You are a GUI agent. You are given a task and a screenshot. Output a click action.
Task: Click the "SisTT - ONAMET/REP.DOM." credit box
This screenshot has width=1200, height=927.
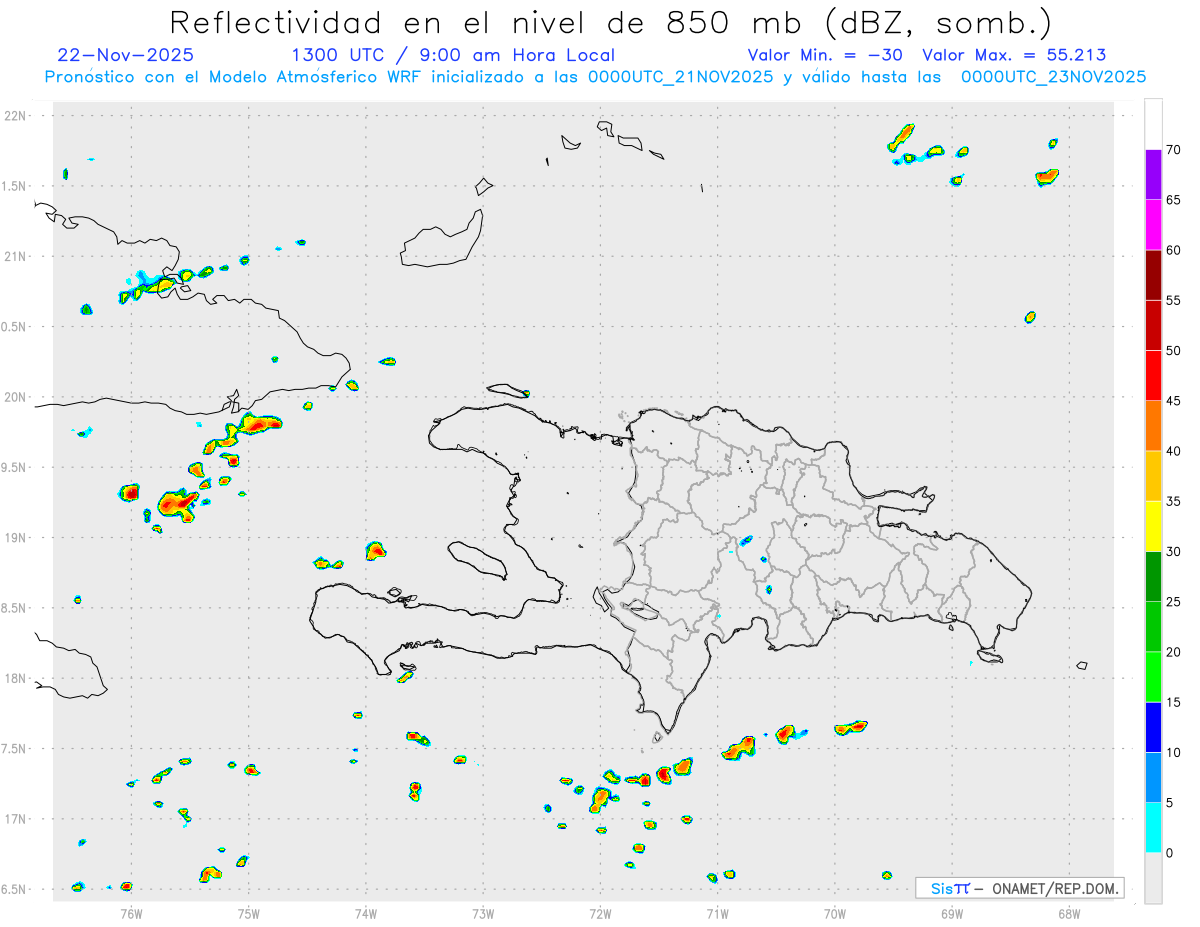point(1019,888)
